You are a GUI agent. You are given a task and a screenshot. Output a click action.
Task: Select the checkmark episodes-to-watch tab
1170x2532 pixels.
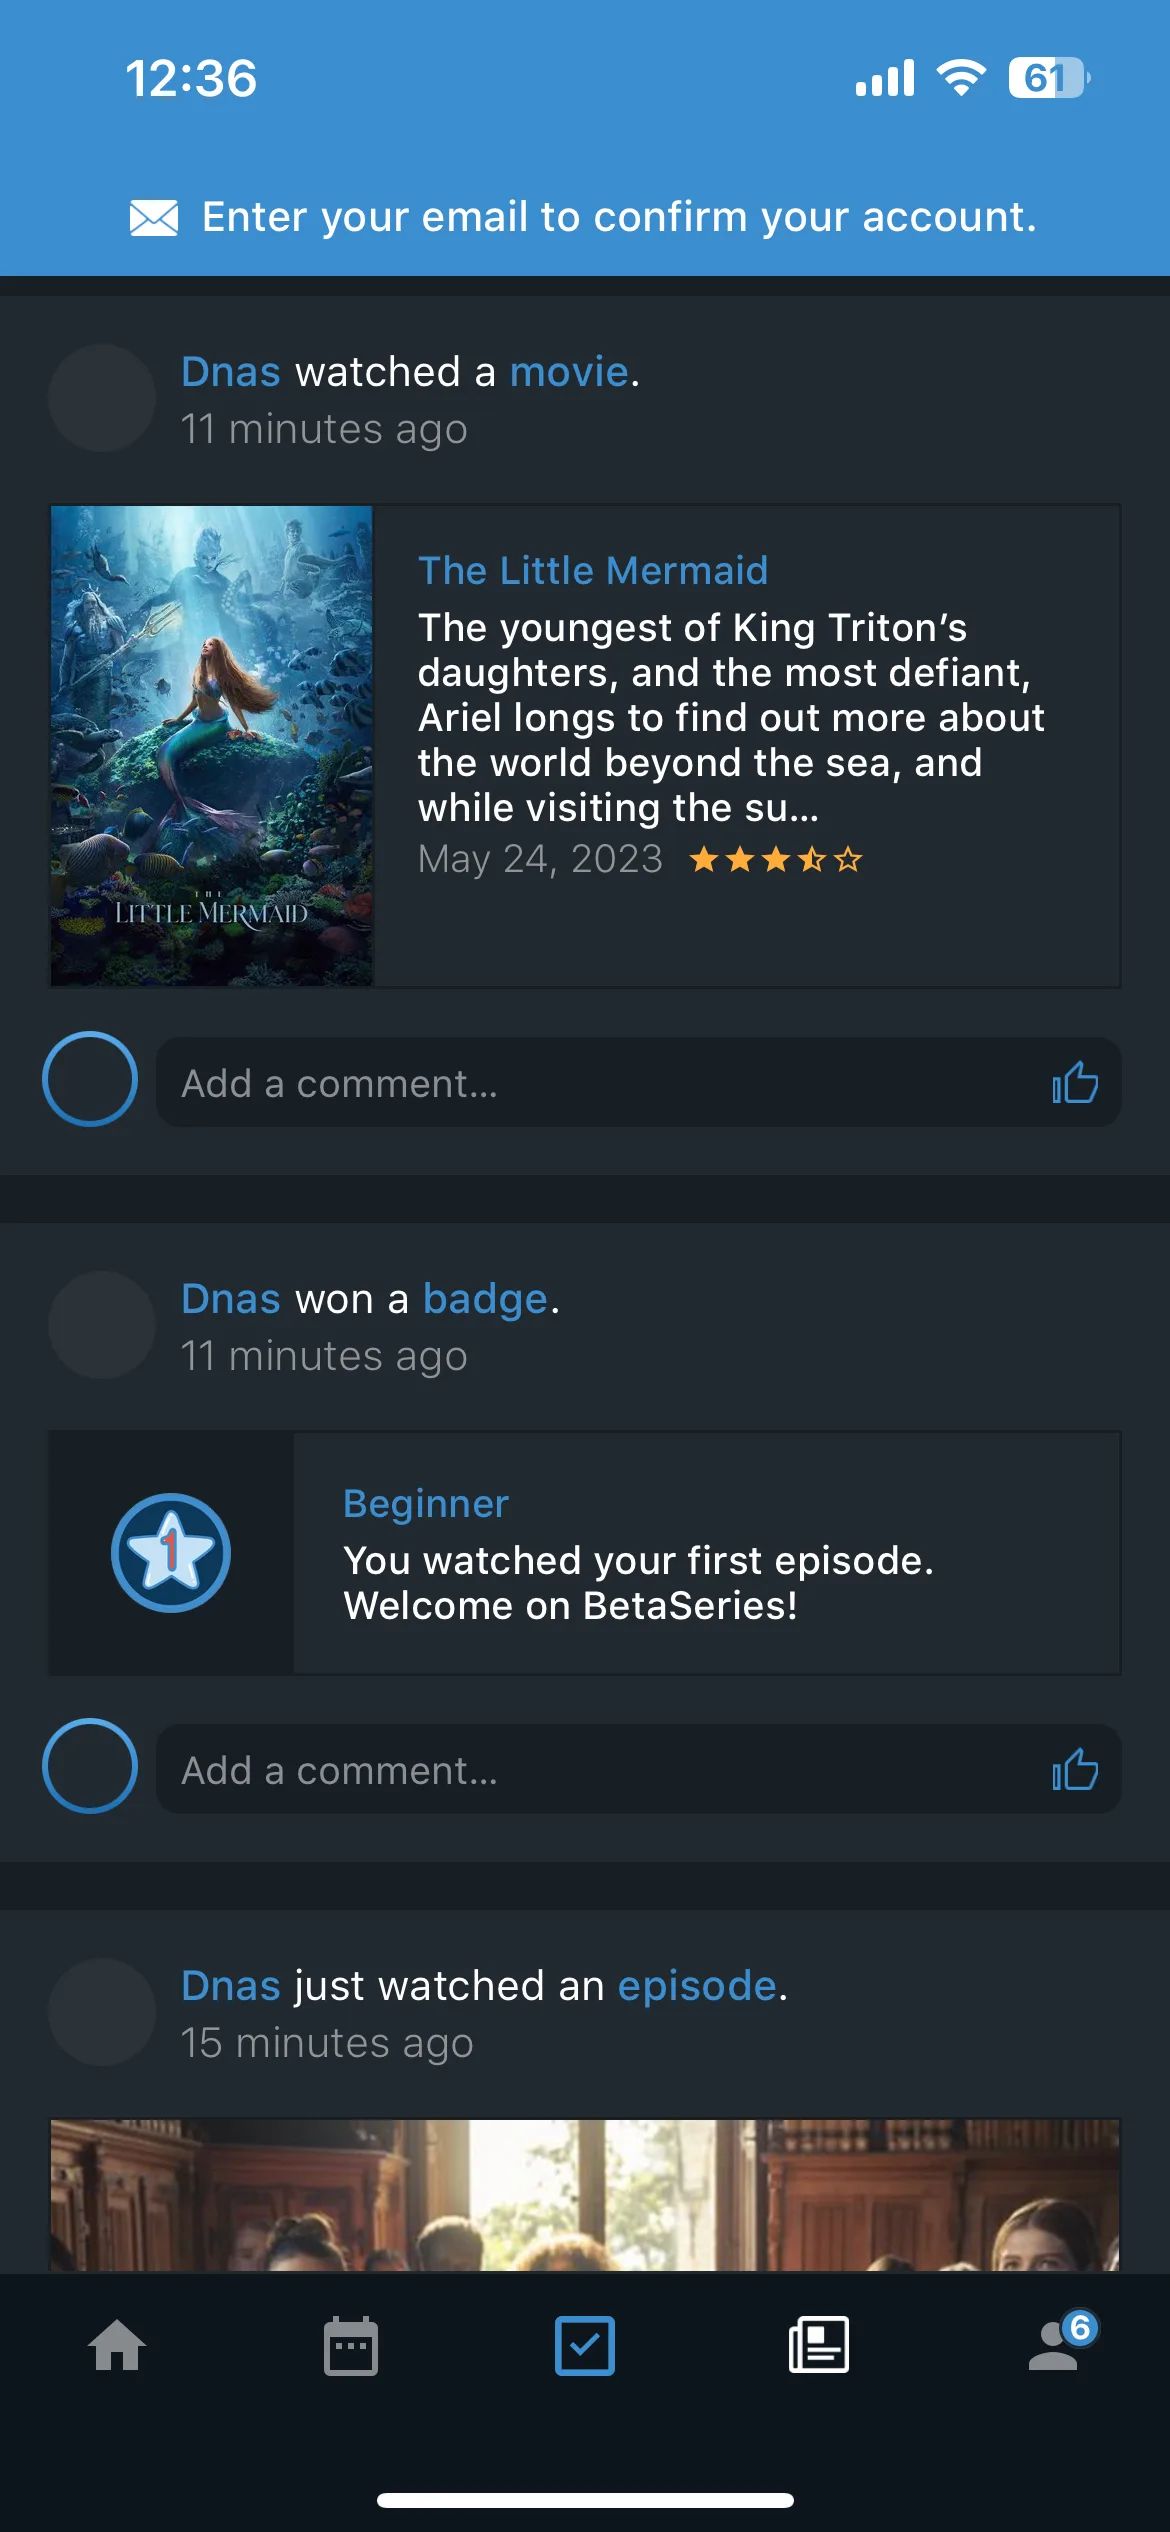(x=585, y=2345)
